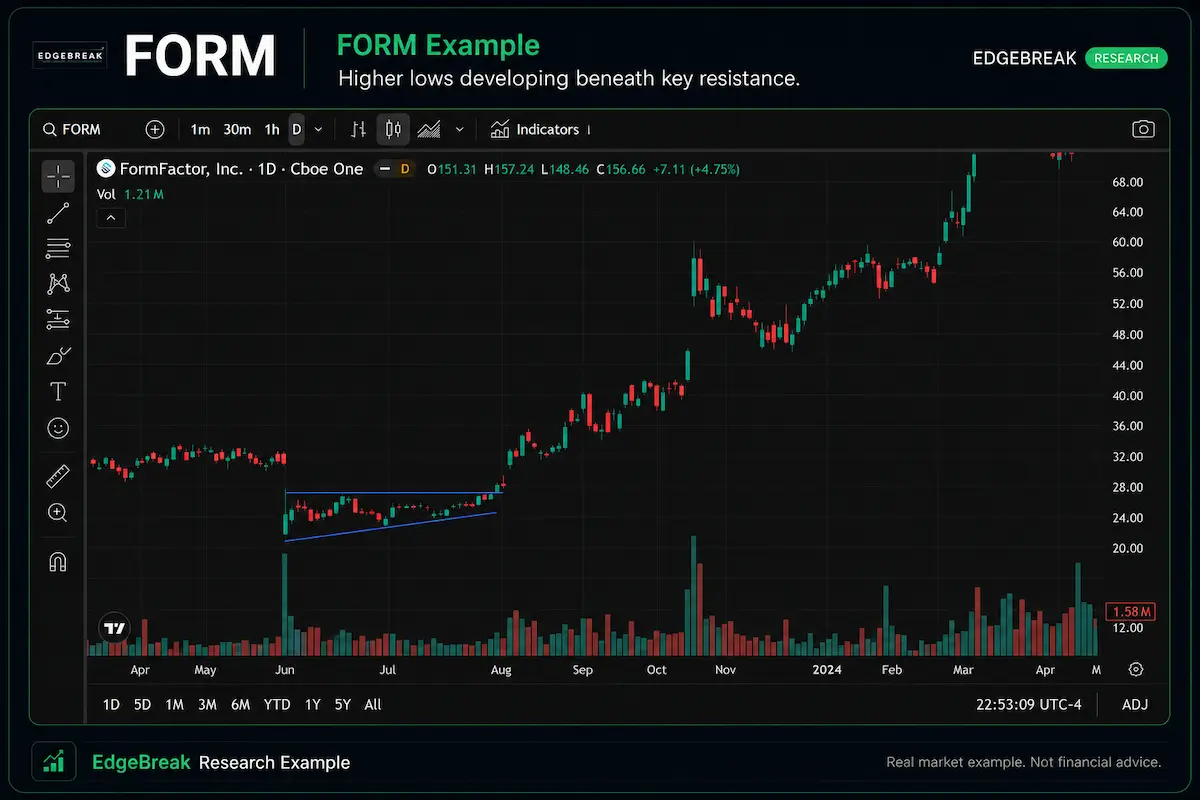Switch to the 30m interval
Image resolution: width=1200 pixels, height=800 pixels.
click(x=237, y=129)
